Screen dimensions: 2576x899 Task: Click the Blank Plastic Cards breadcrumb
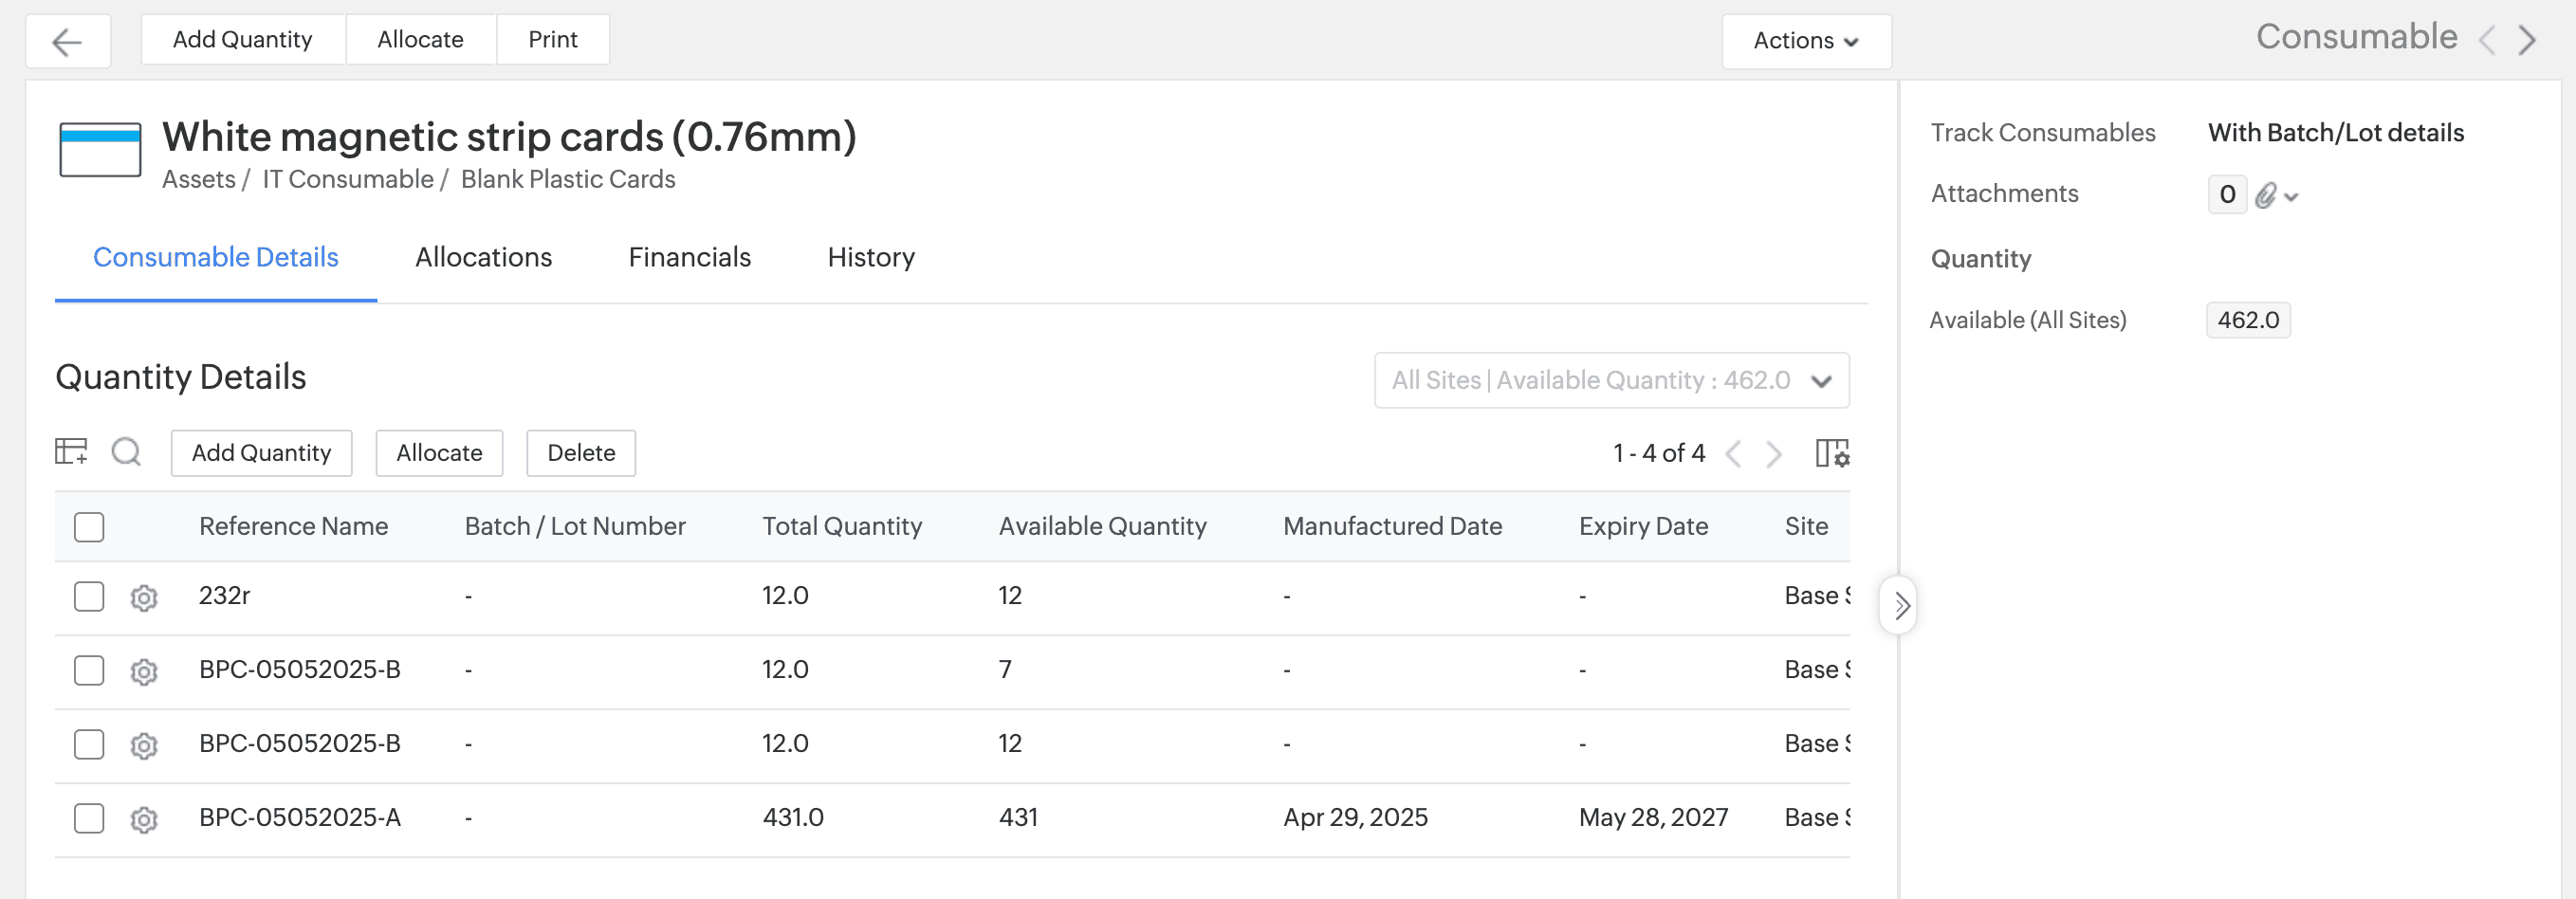pos(567,180)
